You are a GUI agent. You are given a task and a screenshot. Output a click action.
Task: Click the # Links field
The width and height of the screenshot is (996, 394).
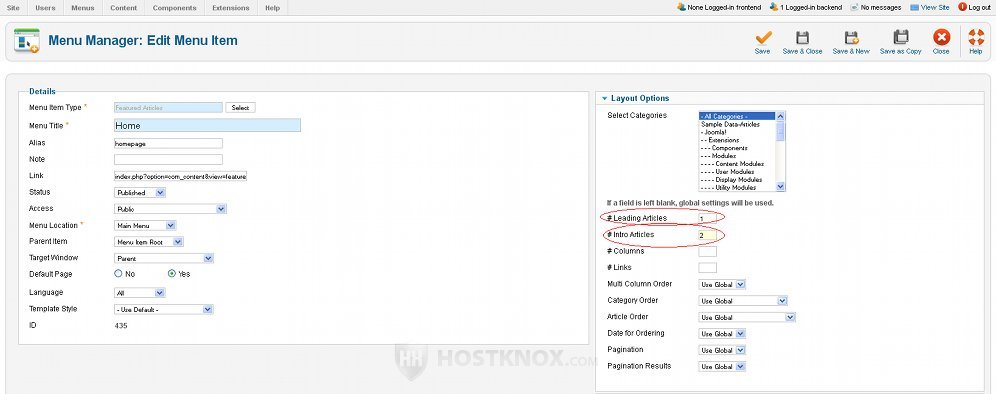tap(708, 268)
